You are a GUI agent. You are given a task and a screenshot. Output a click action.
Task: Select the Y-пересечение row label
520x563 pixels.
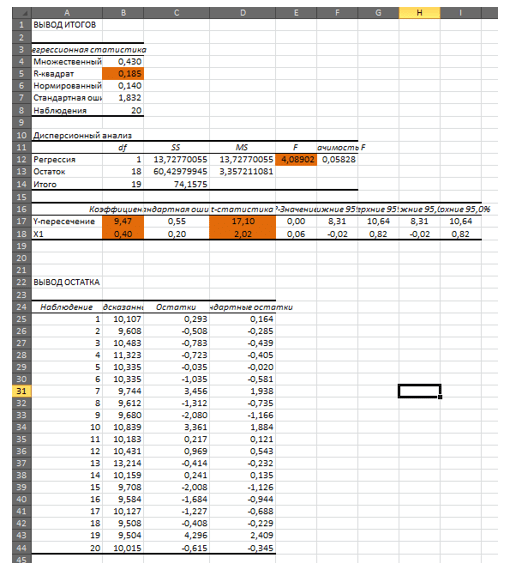67,221
